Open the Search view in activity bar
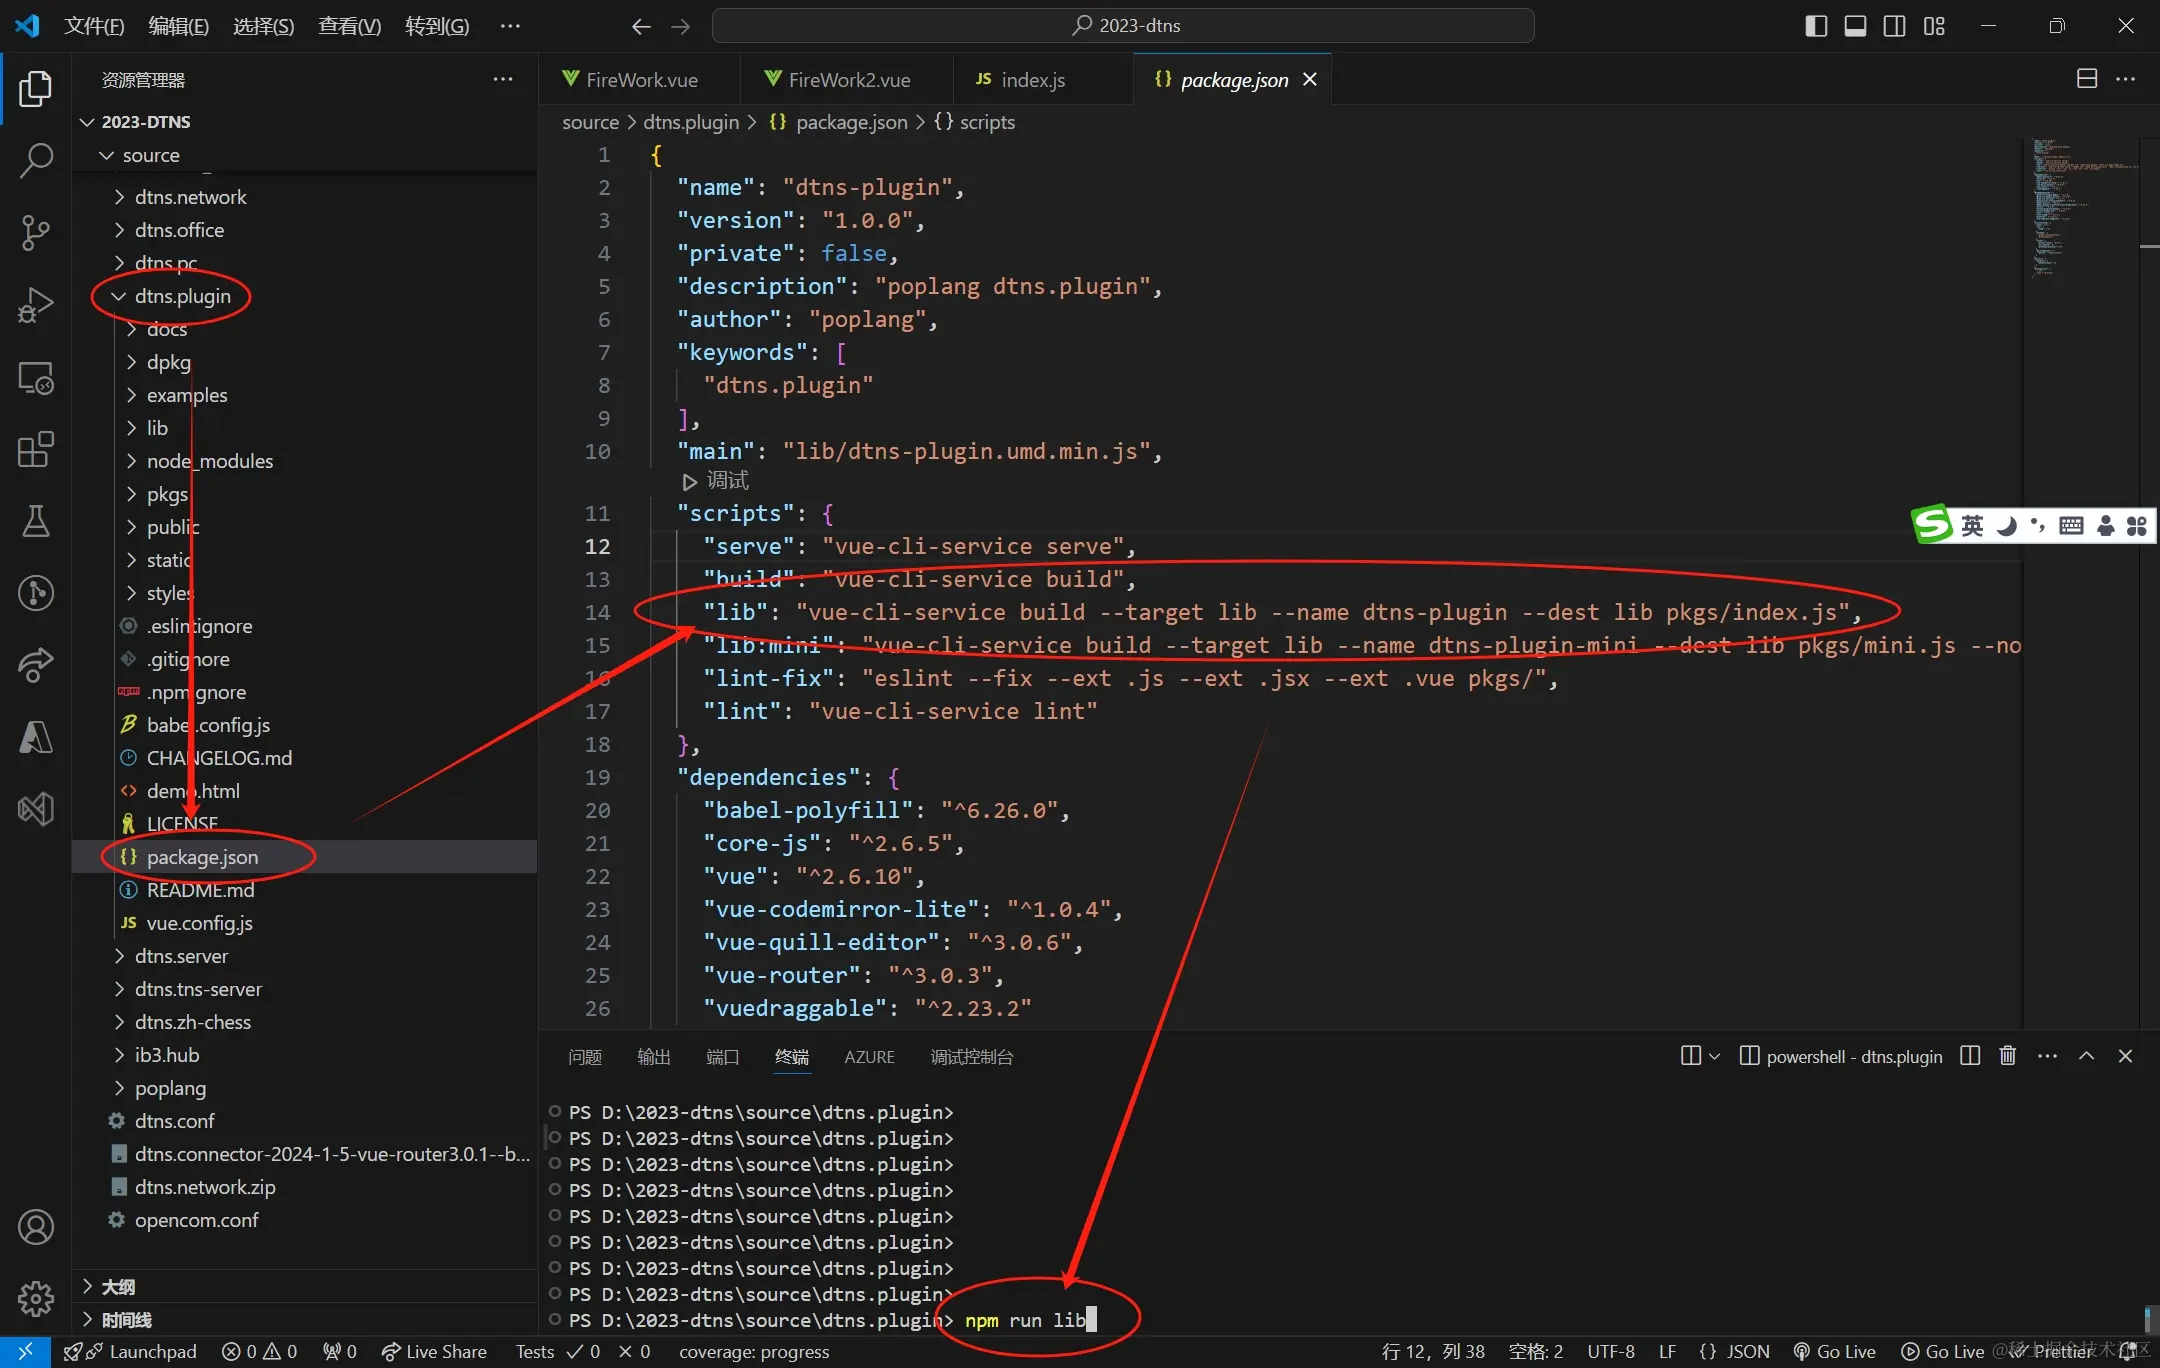2160x1368 pixels. coord(36,160)
